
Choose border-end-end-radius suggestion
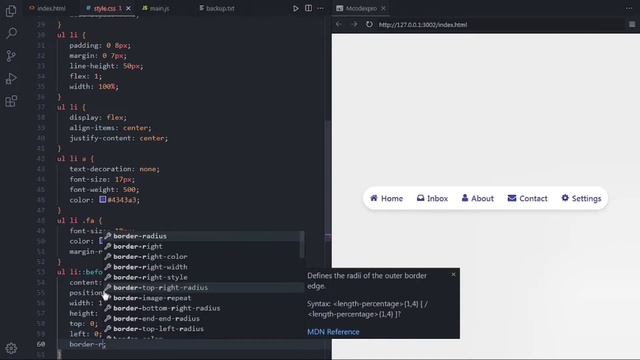pyautogui.click(x=202, y=318)
